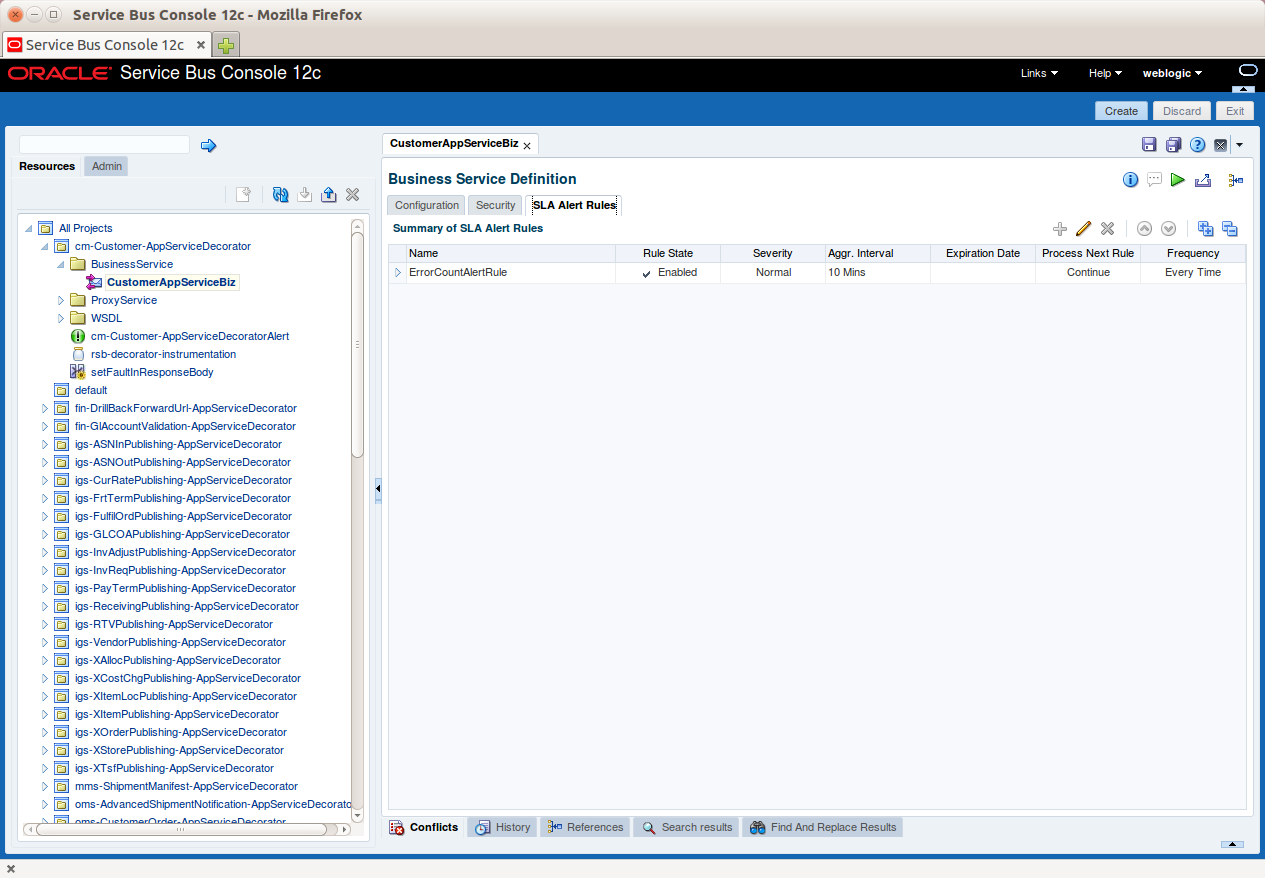Move the rule down with the down-arrow icon
The height and width of the screenshot is (878, 1265).
1168,229
